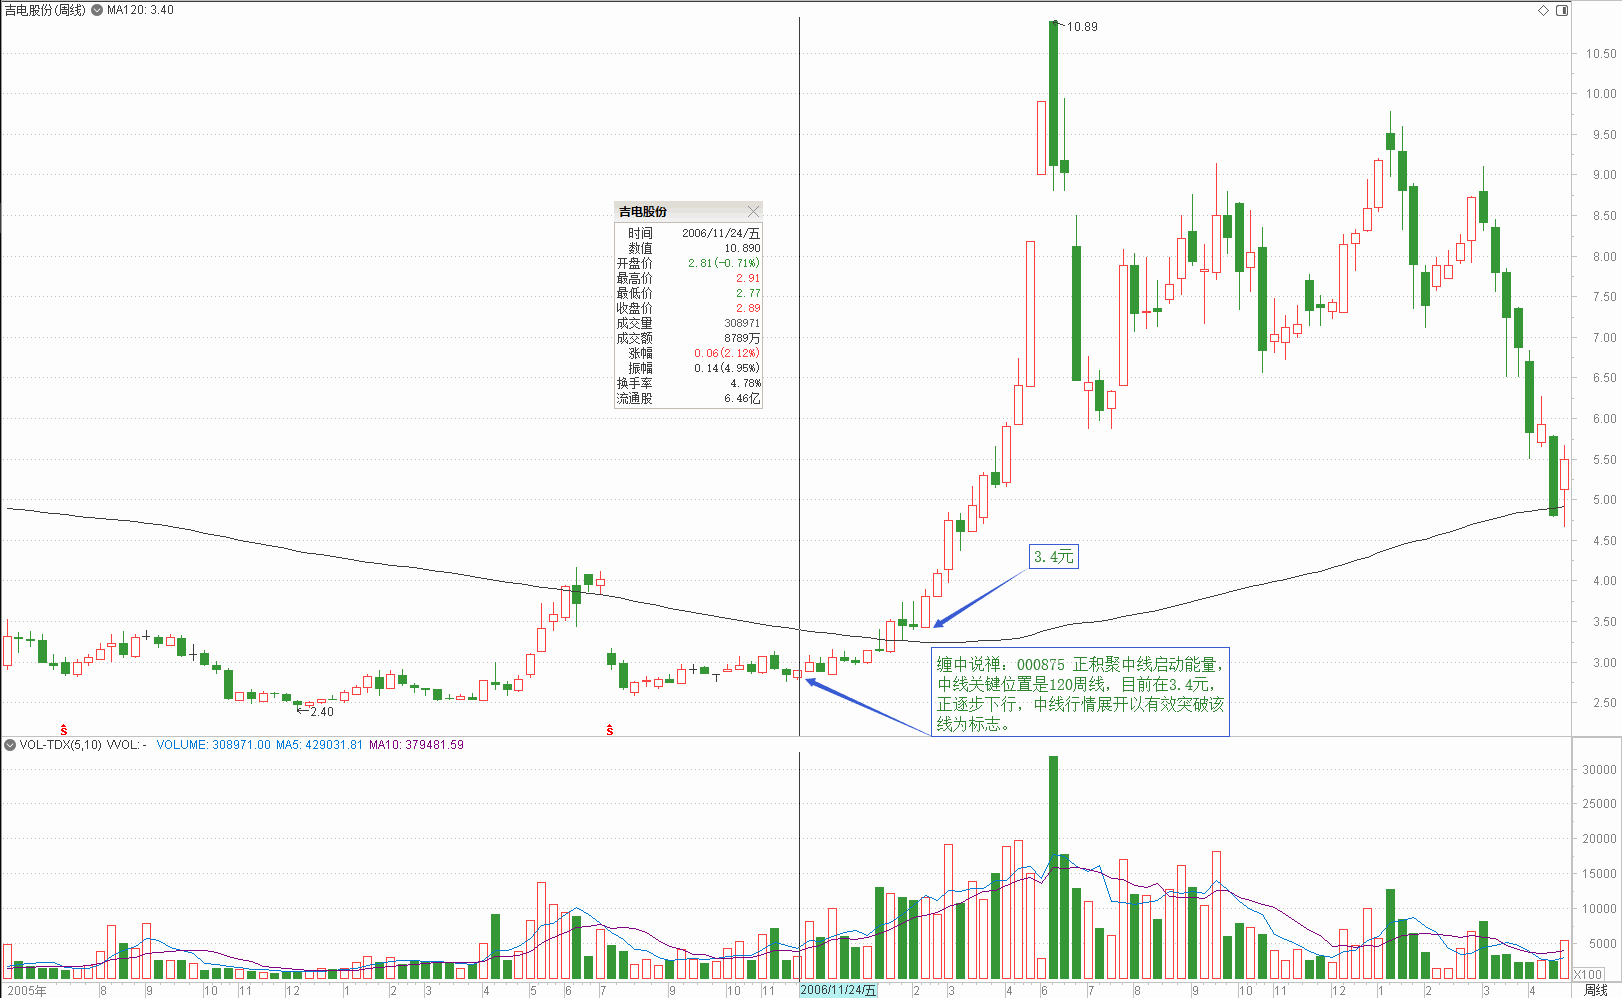Screen dimensions: 1622x998
Task: Click the 吉电股份 title bar of info popup
Action: (x=680, y=211)
